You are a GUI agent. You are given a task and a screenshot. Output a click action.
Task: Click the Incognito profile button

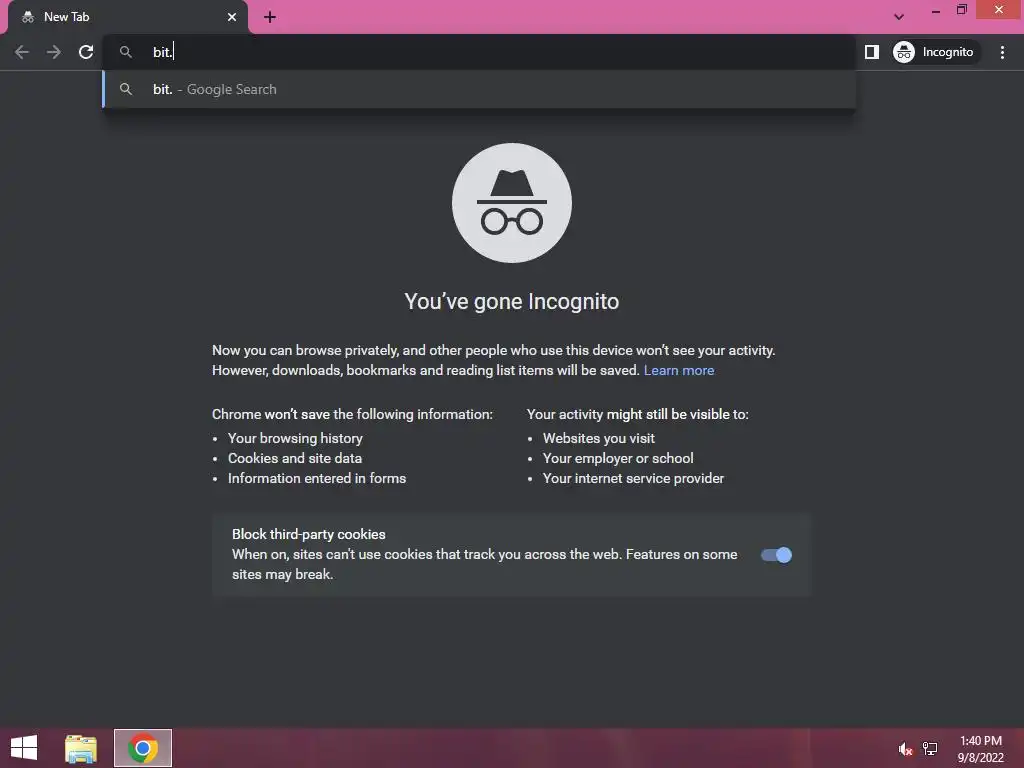(x=934, y=52)
